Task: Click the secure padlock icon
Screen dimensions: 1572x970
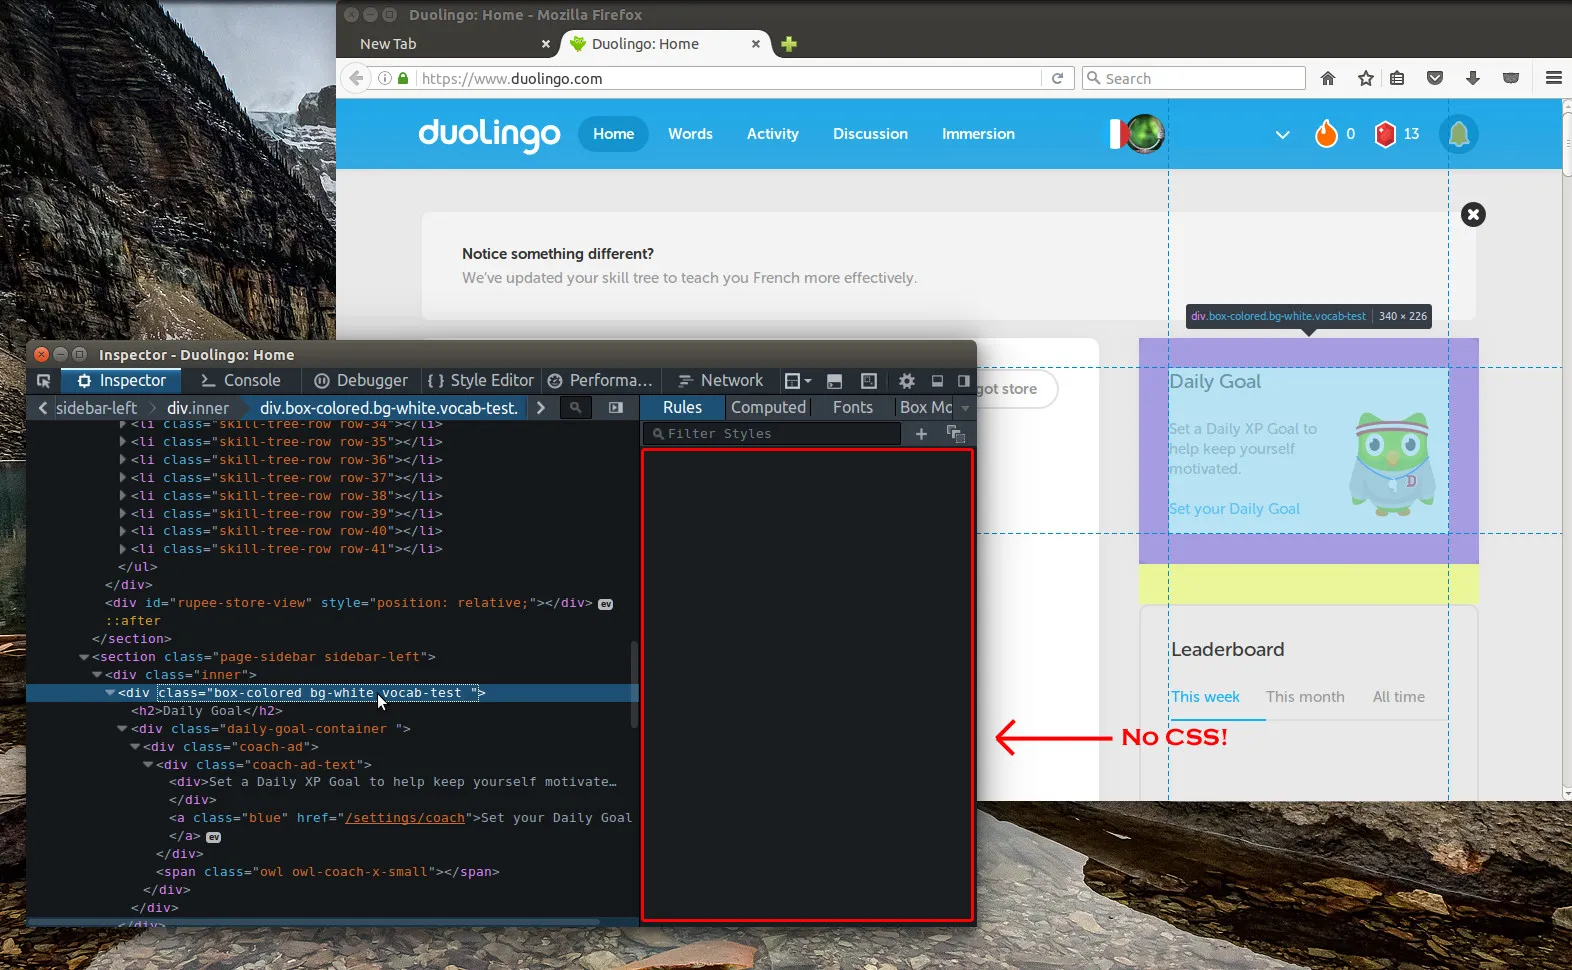Action: pyautogui.click(x=403, y=78)
